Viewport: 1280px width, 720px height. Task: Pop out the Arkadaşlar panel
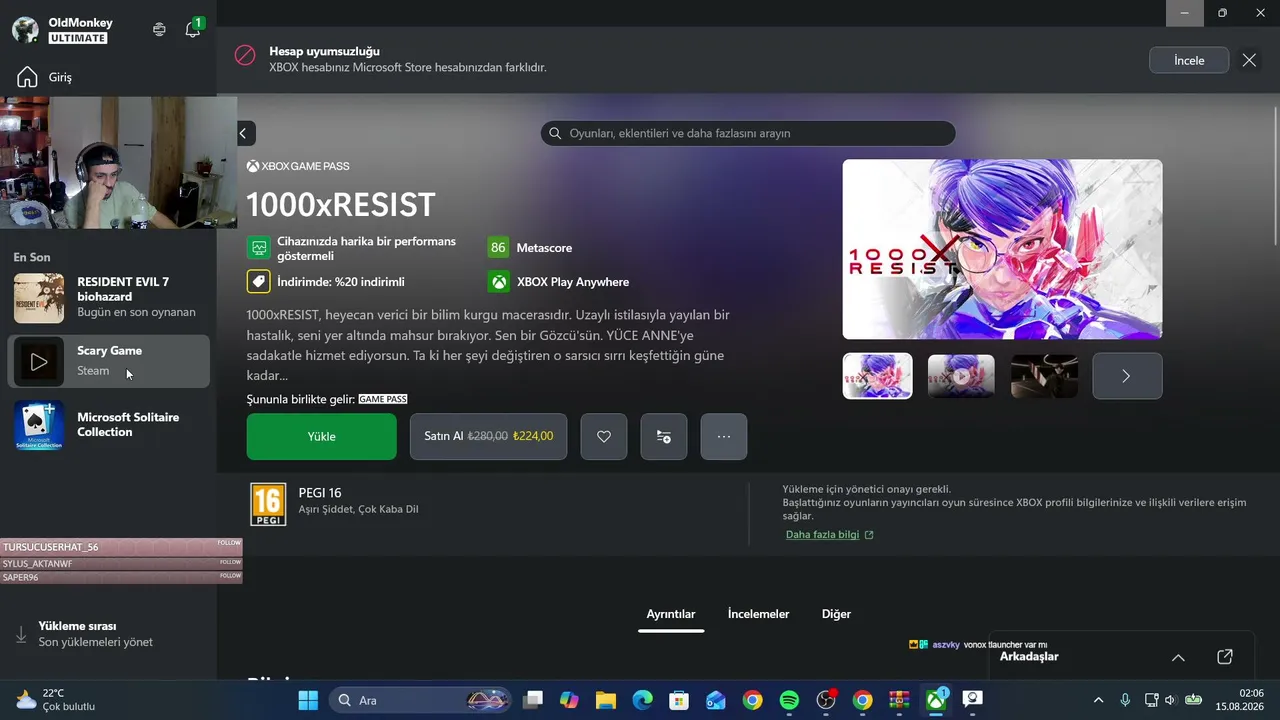[1225, 657]
